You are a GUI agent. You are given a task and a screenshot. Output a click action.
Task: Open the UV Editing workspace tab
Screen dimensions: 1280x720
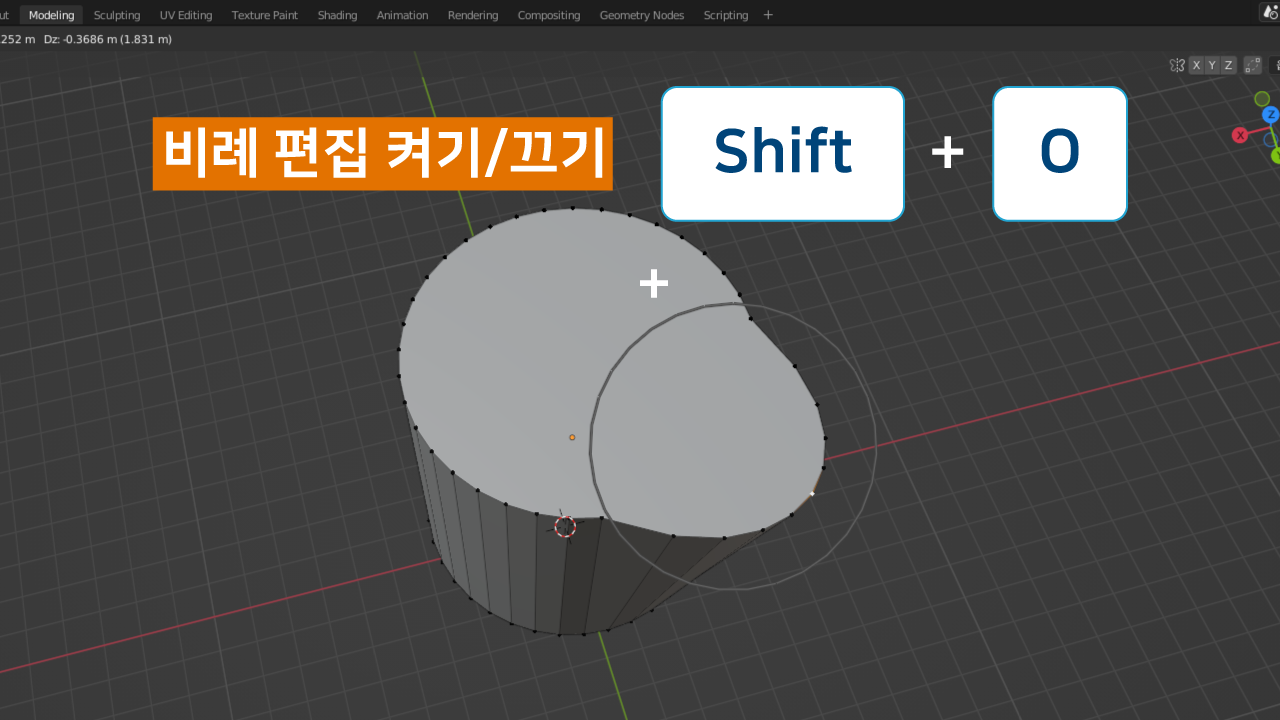(x=186, y=15)
